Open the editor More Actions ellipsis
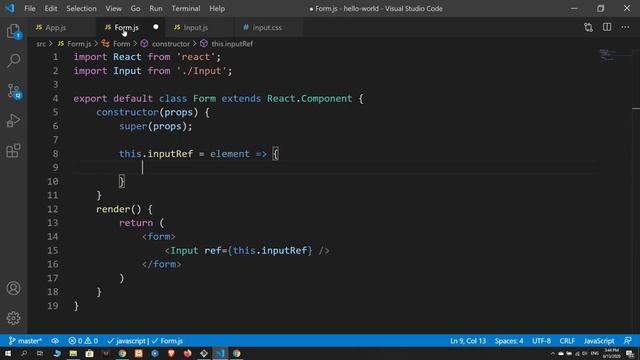Viewport: 640px width, 360px height. pyautogui.click(x=625, y=27)
